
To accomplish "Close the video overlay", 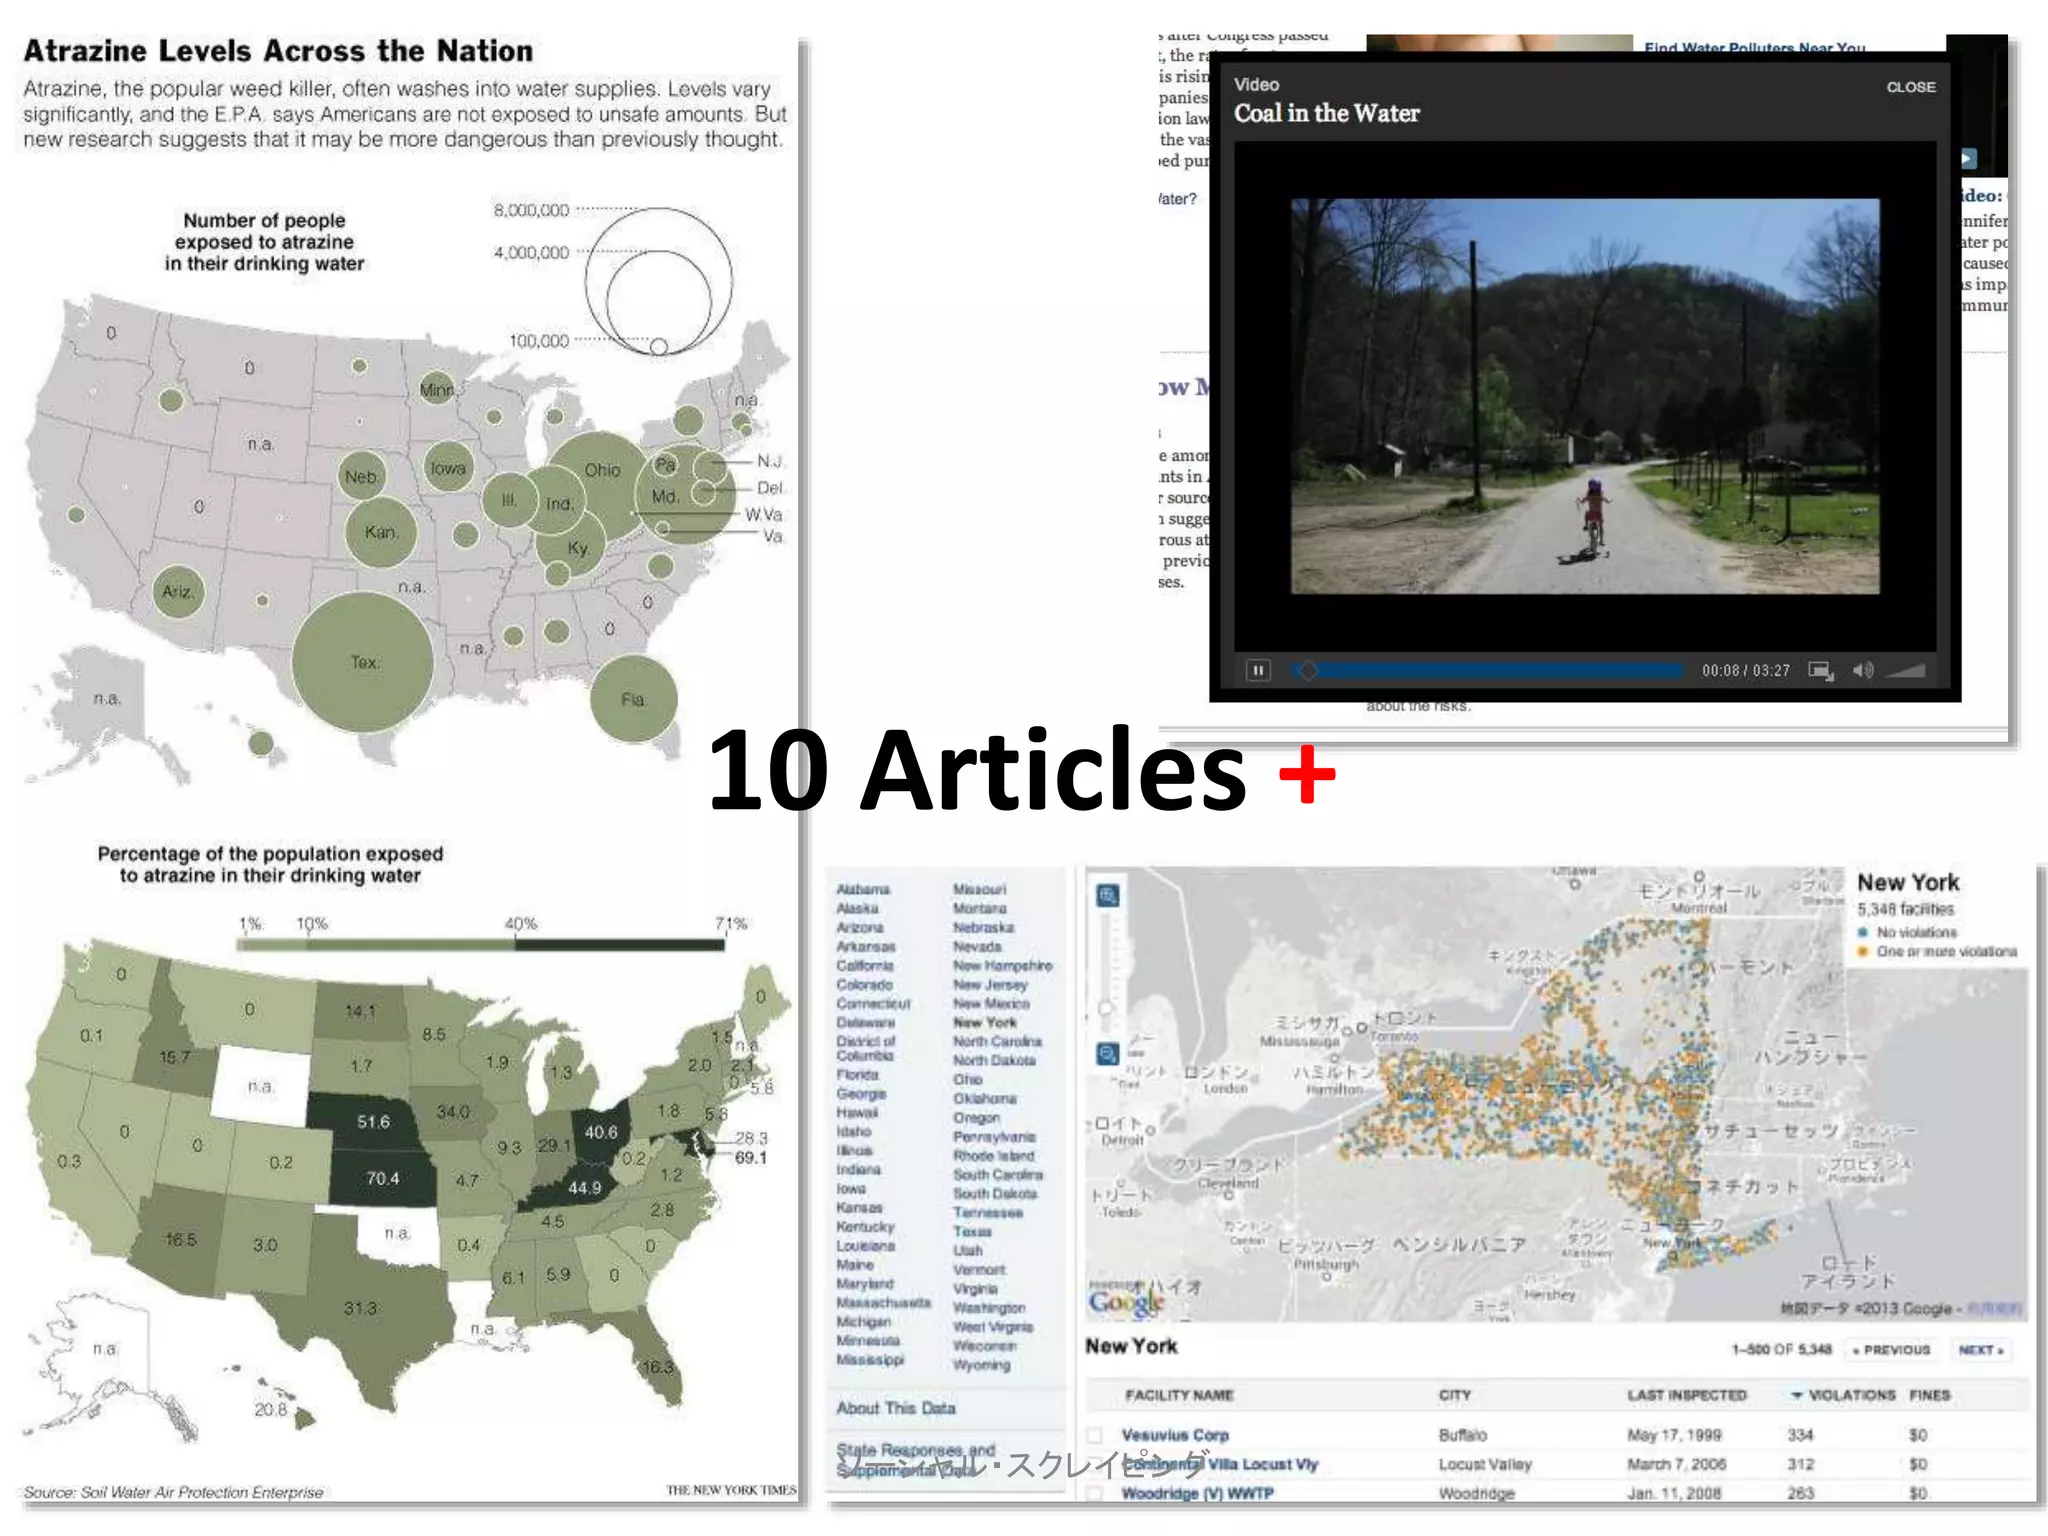I will click(x=1910, y=87).
